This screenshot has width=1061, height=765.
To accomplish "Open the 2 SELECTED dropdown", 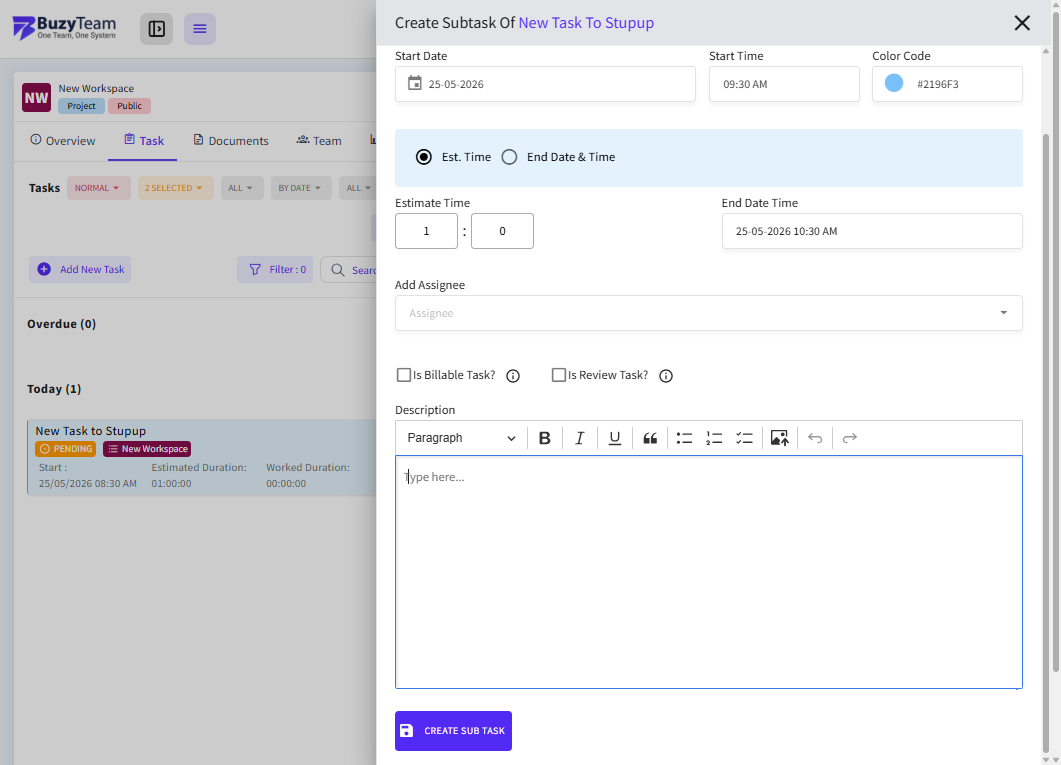I will (176, 188).
